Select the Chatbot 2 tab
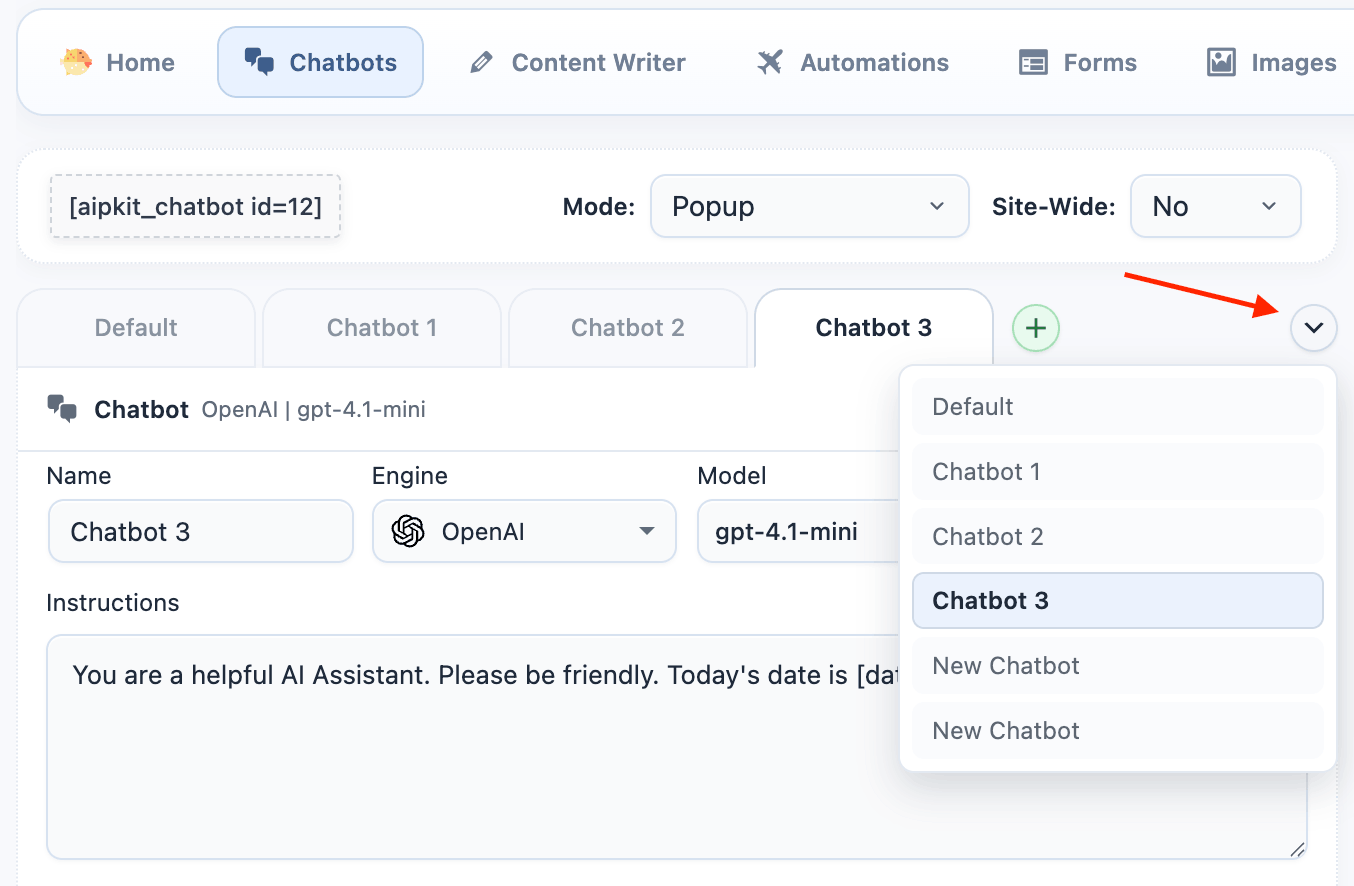The height and width of the screenshot is (886, 1354). (x=628, y=328)
